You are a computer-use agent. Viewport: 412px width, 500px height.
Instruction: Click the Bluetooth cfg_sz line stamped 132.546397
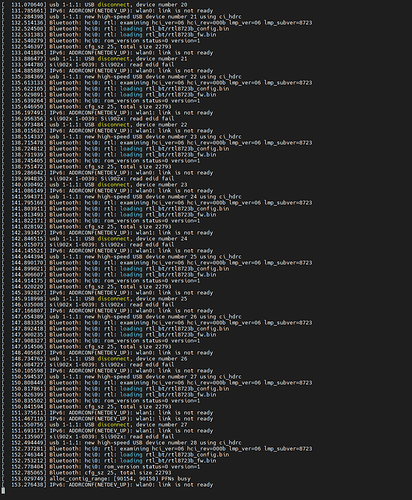click(x=86, y=47)
